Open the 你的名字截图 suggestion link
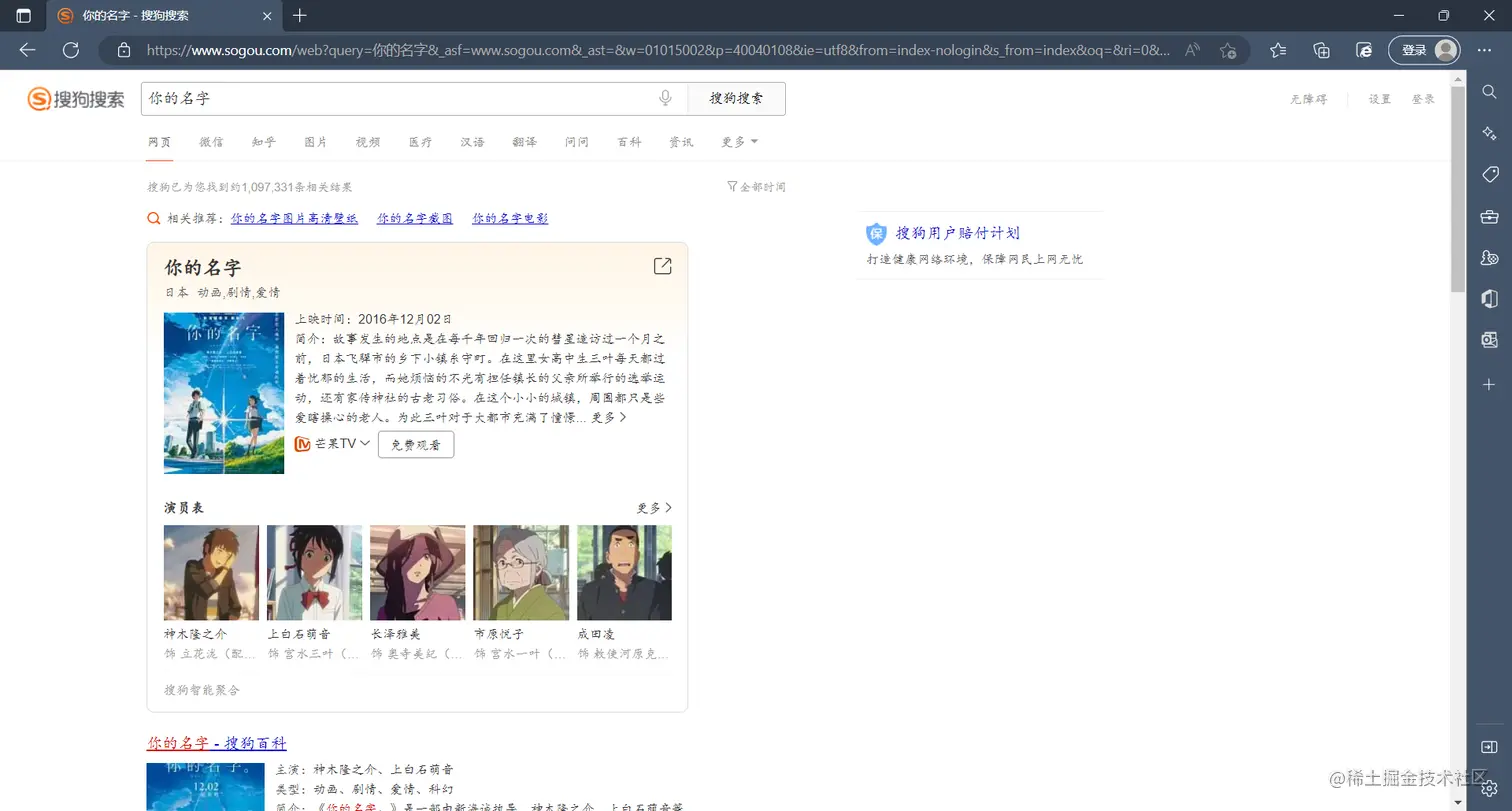Viewport: 1512px width, 811px height. coord(415,218)
